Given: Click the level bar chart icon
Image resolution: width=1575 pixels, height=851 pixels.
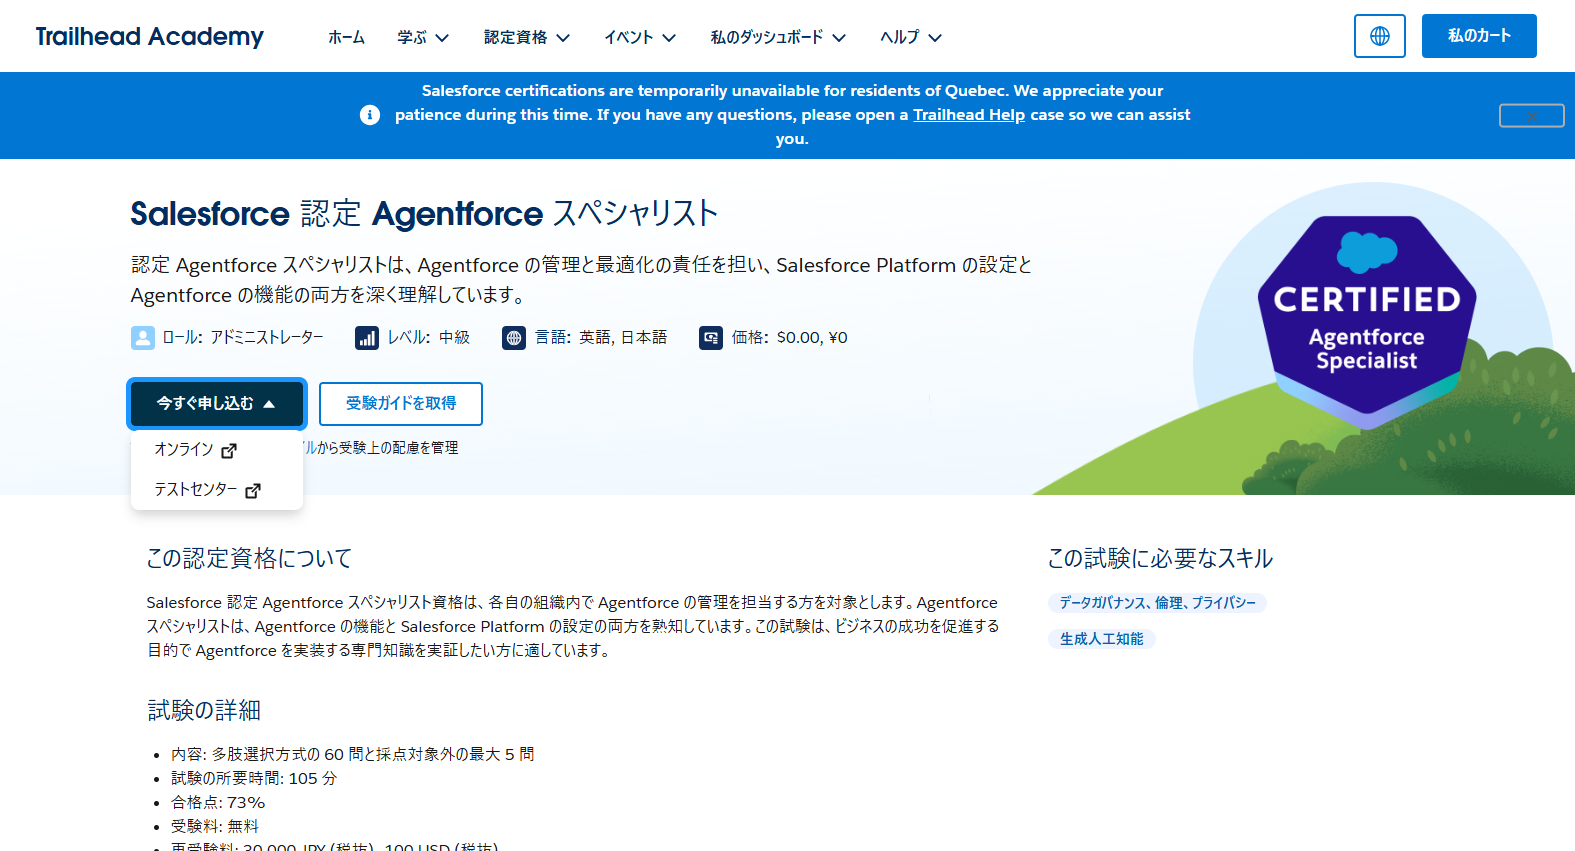Looking at the screenshot, I should point(367,338).
